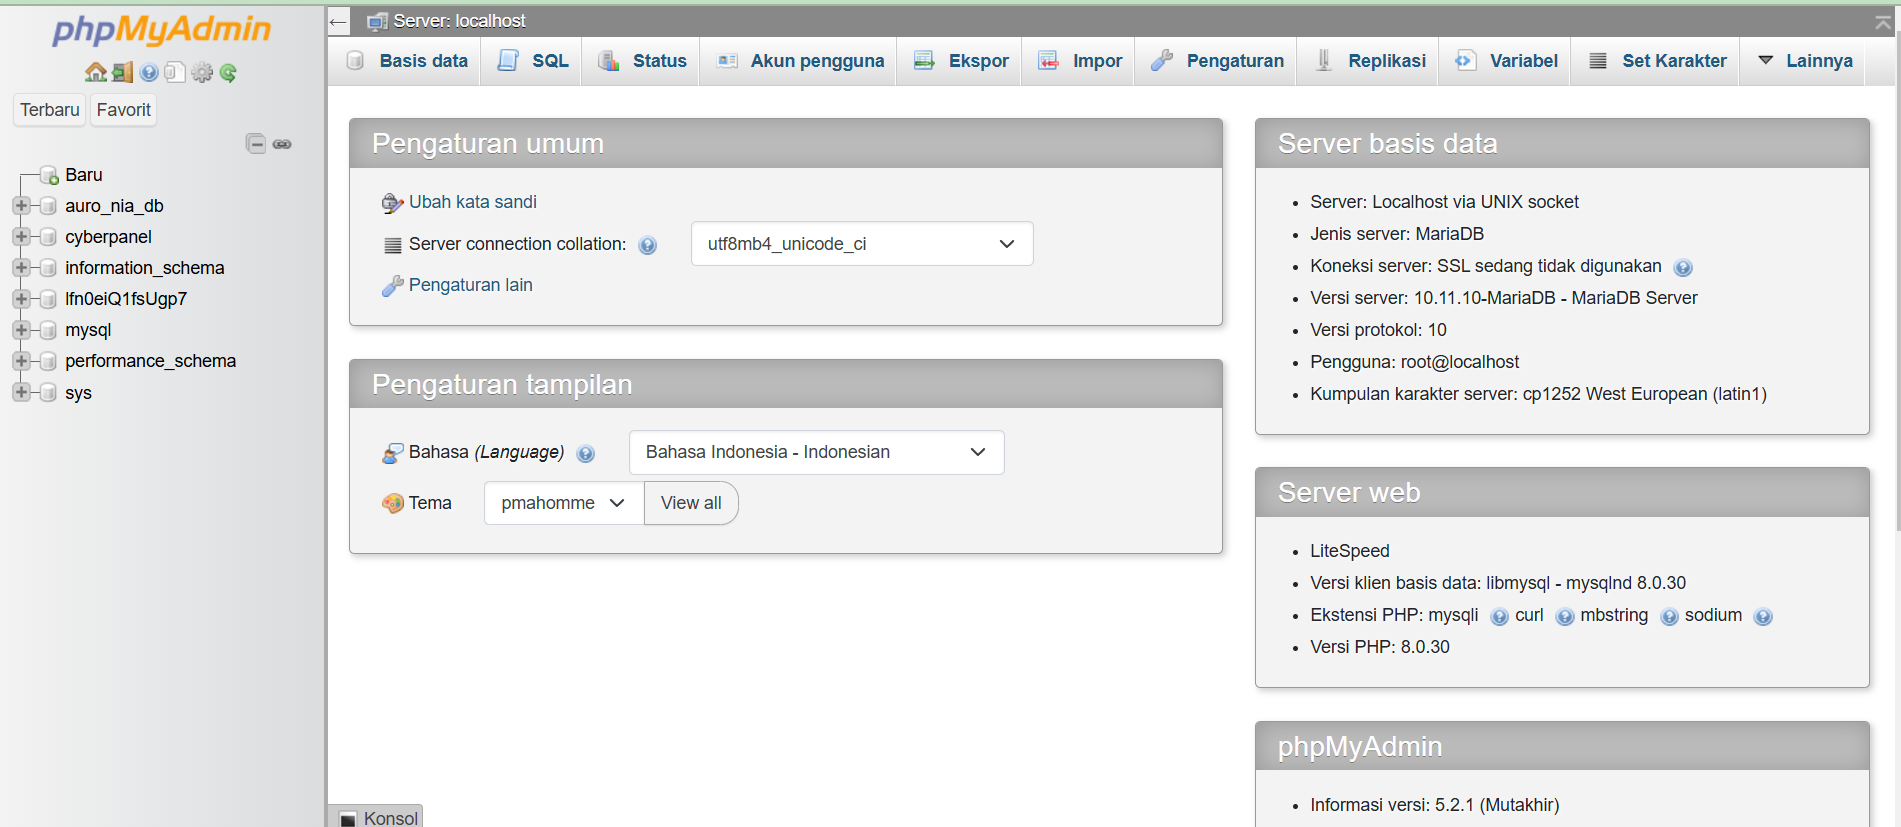The width and height of the screenshot is (1901, 827).
Task: Collapse all tree items icon
Action: point(256,143)
